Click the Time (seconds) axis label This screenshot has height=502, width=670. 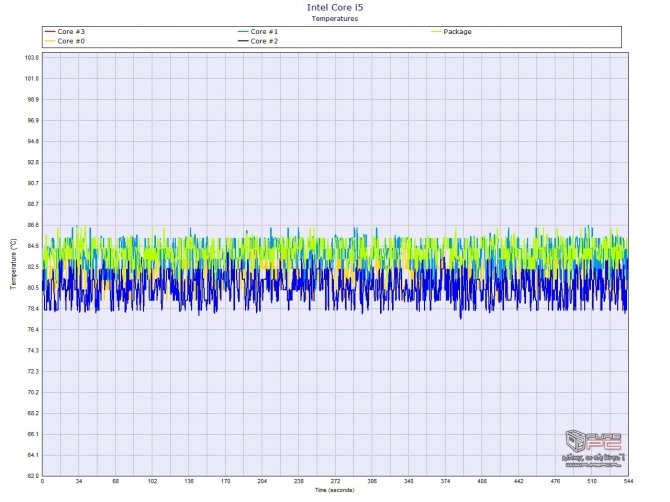(x=335, y=490)
